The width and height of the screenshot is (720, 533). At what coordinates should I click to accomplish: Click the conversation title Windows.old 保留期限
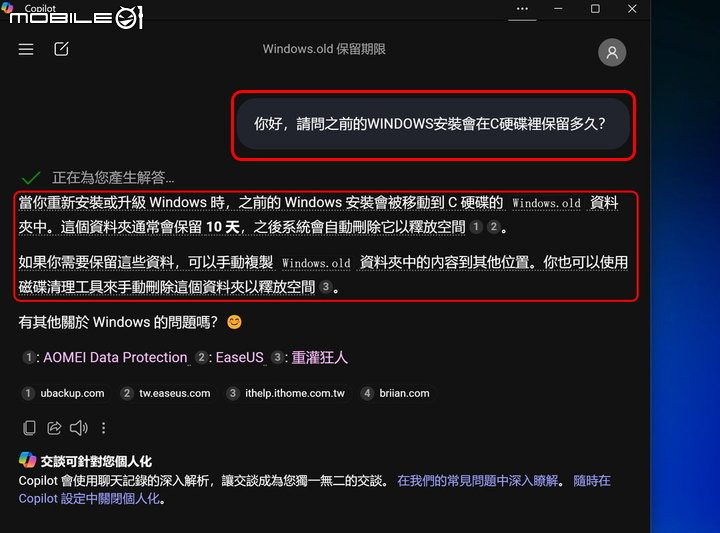[x=324, y=49]
